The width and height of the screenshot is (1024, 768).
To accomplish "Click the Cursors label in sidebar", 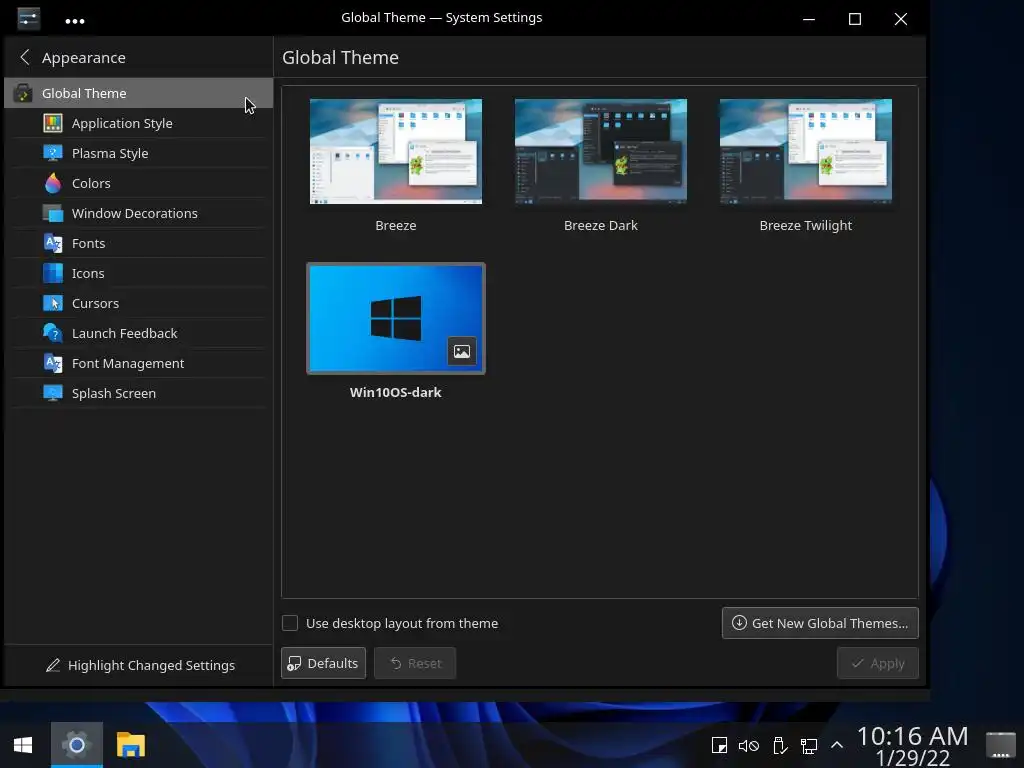I will pyautogui.click(x=95, y=303).
